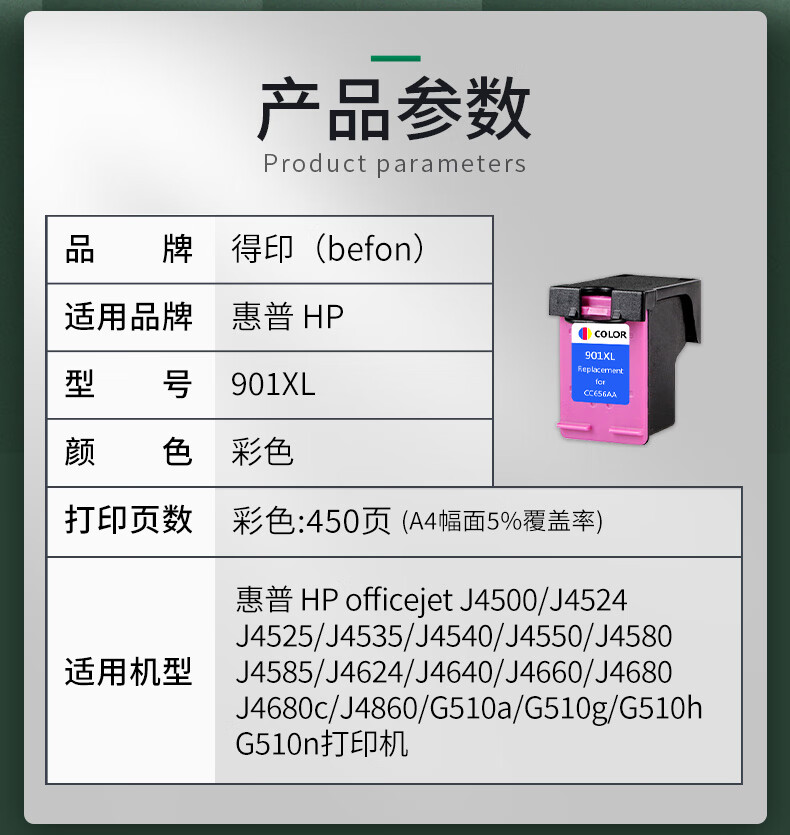
Task: Click the COLOR logo on cartridge label
Action: point(602,334)
